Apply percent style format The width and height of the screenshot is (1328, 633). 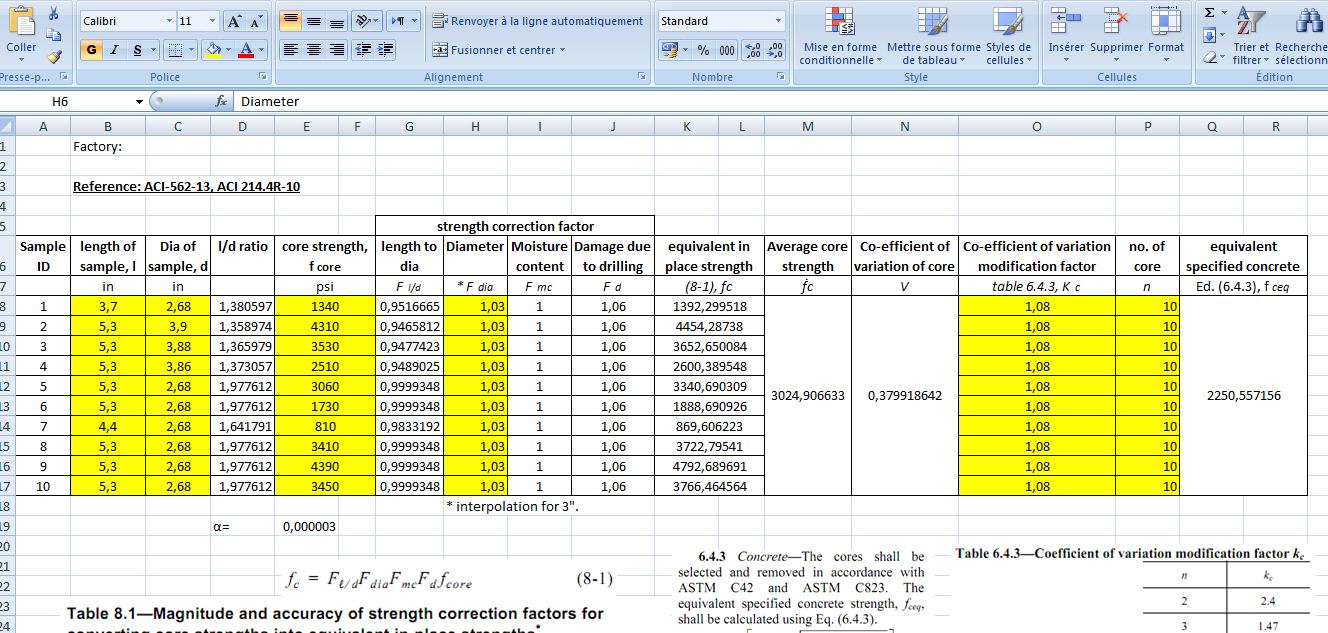(704, 50)
